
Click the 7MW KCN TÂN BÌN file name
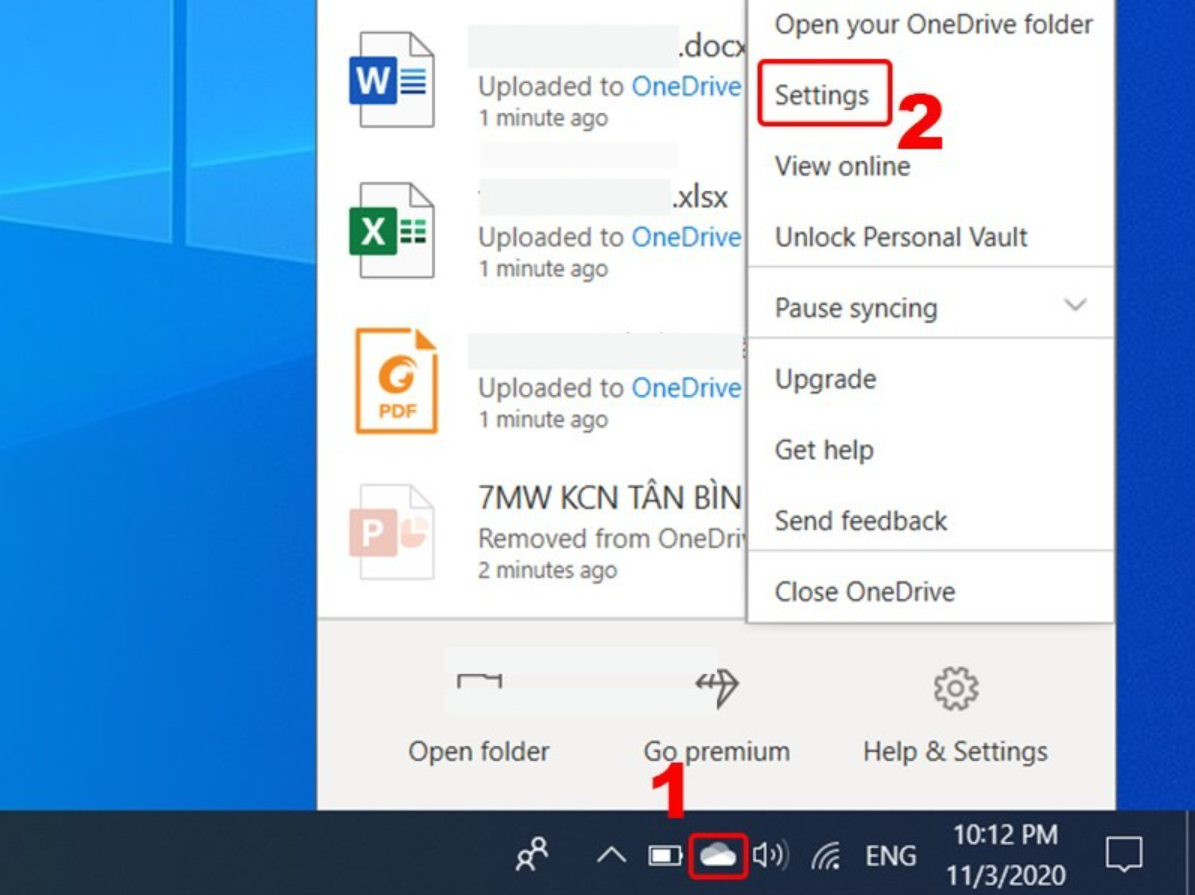[610, 498]
